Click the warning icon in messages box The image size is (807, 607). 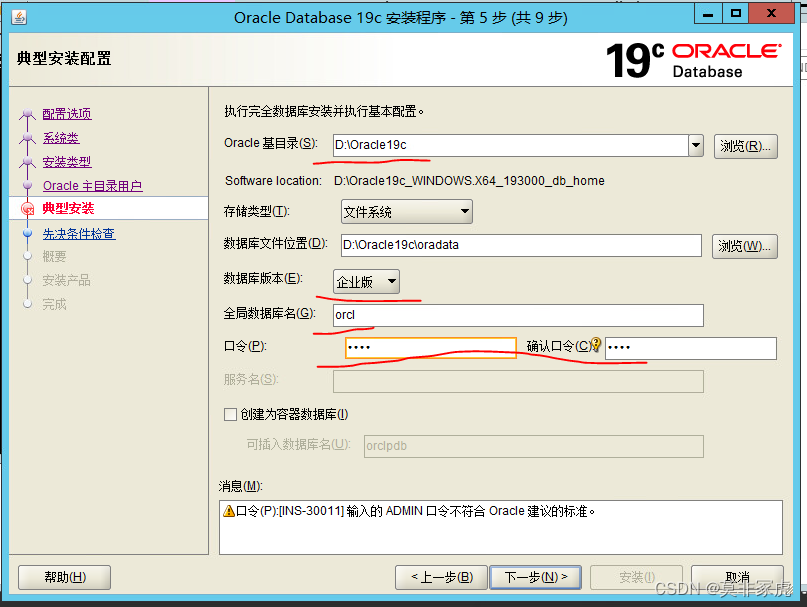229,511
